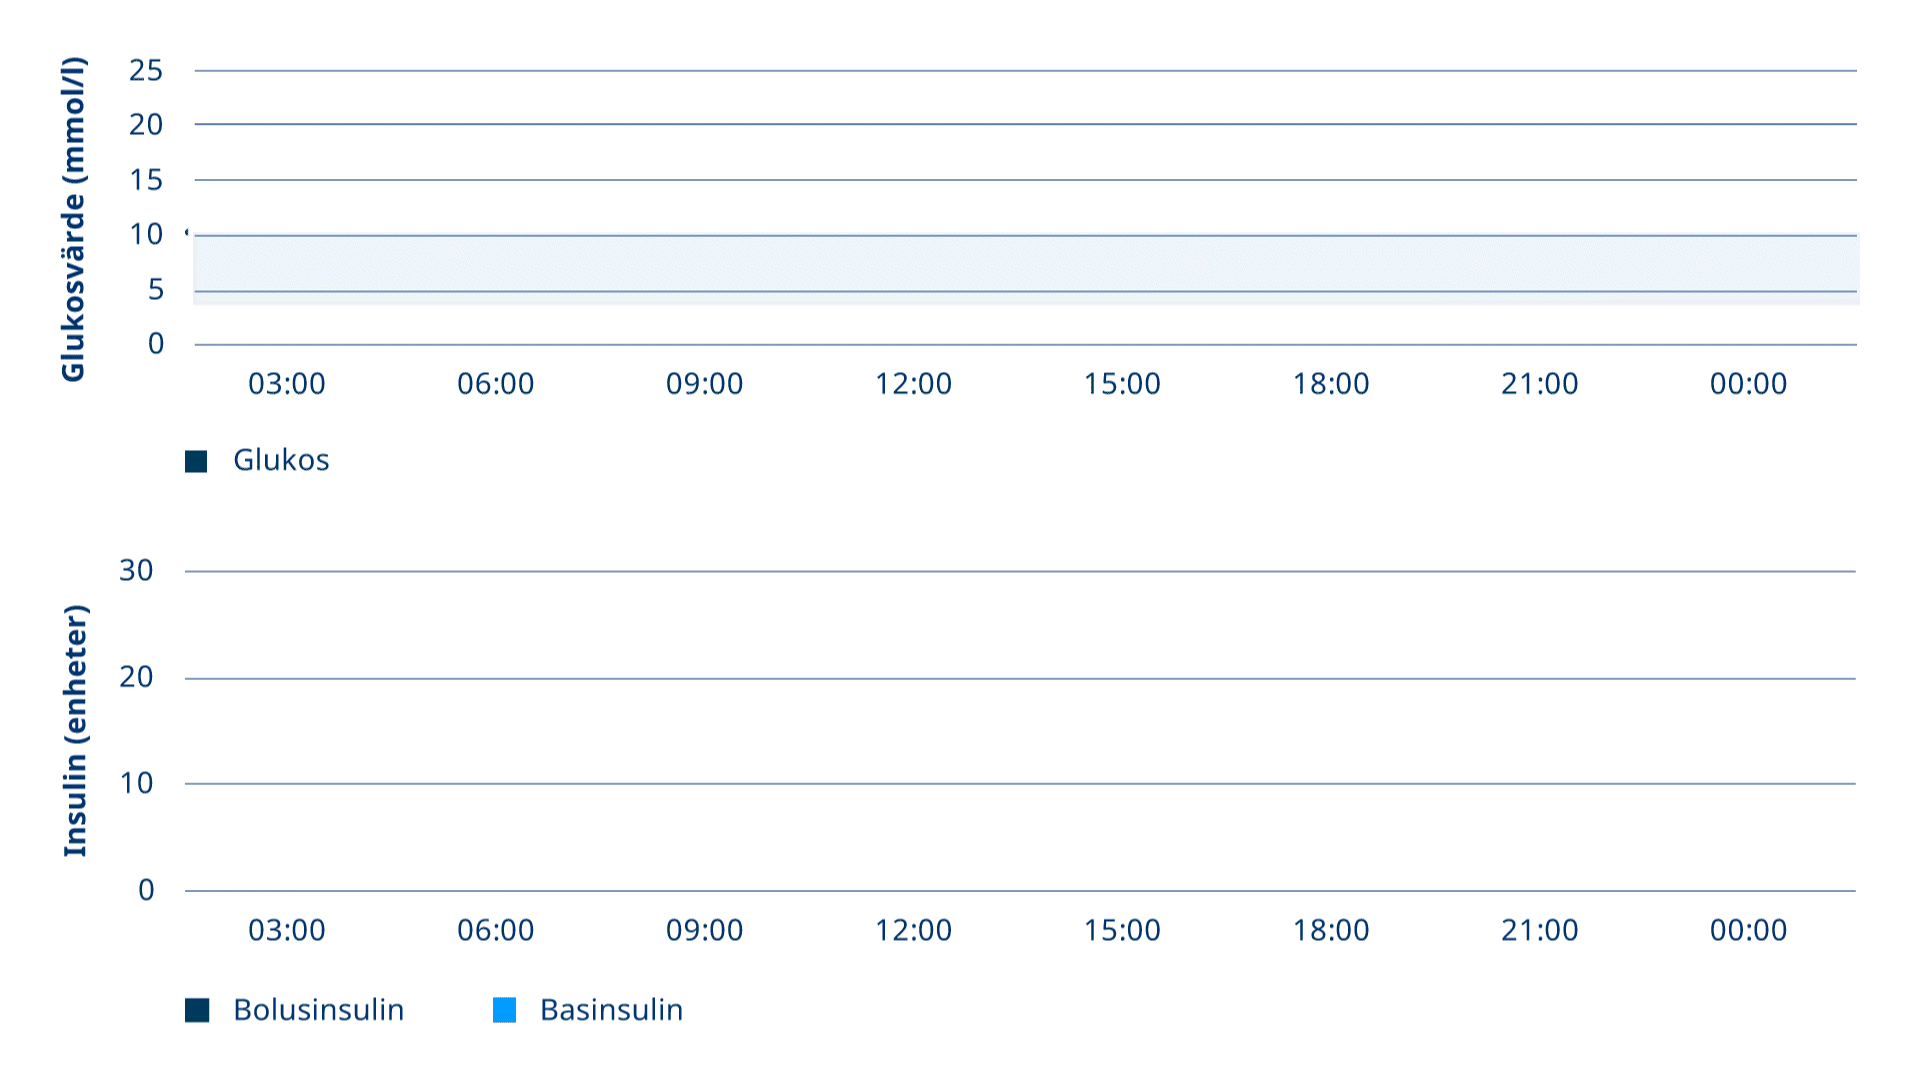Click the dark blue Bolusinsulin legend square
The height and width of the screenshot is (1080, 1920).
197,1010
